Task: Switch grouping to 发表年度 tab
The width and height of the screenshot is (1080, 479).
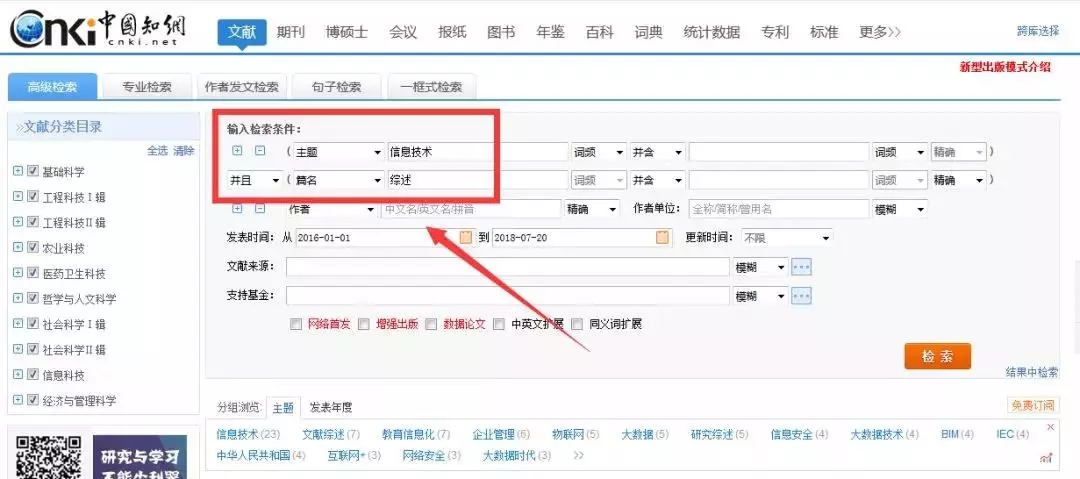Action: click(x=331, y=407)
